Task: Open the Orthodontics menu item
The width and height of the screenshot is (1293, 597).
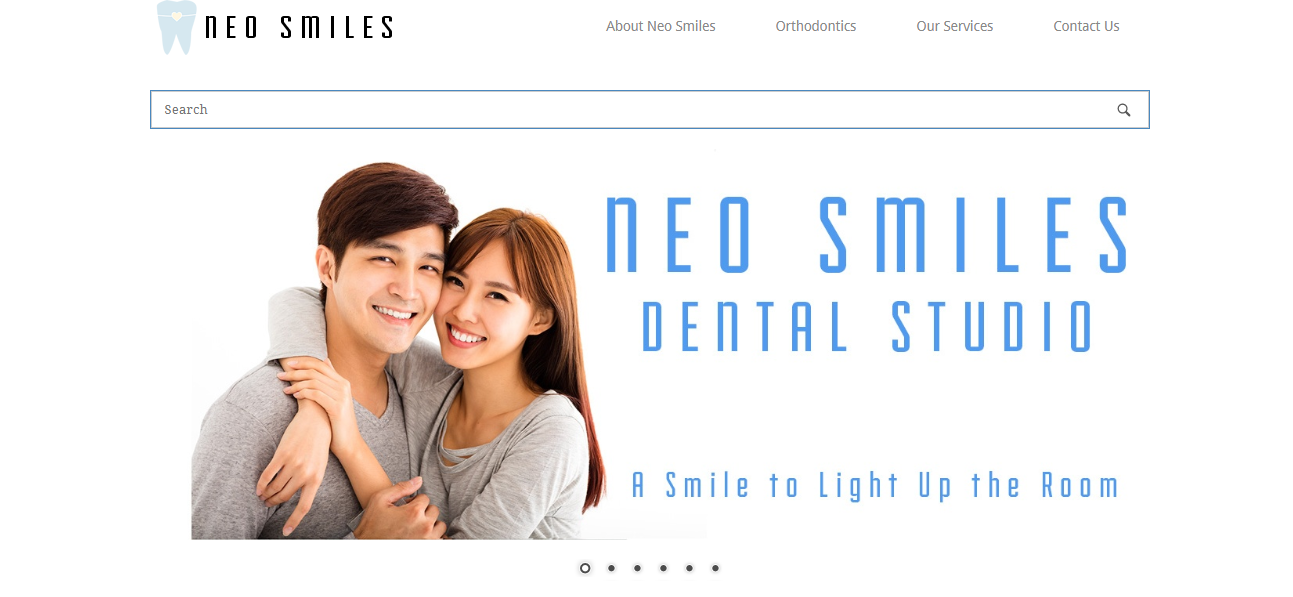Action: (x=816, y=26)
